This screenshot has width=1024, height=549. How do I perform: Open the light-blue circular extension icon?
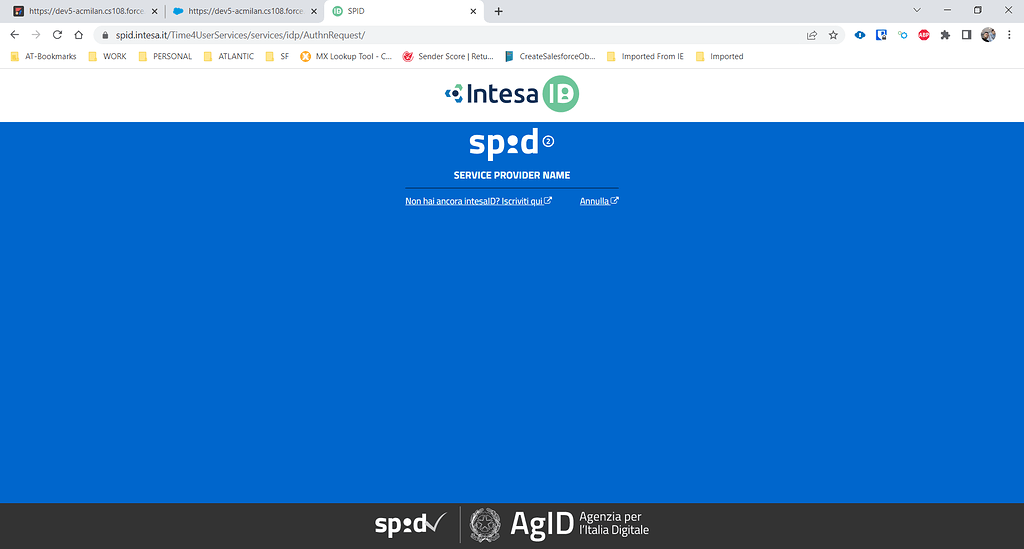coord(903,35)
